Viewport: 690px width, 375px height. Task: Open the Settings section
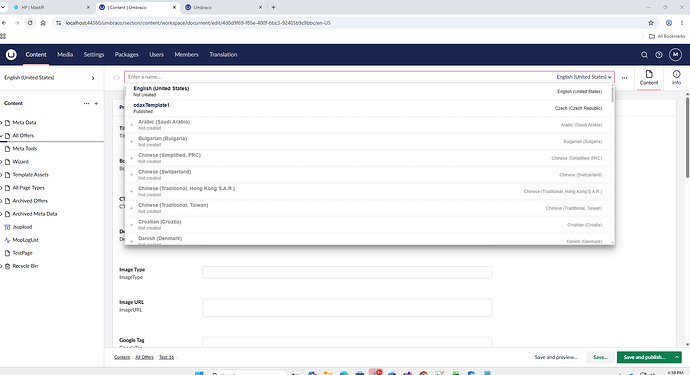94,55
